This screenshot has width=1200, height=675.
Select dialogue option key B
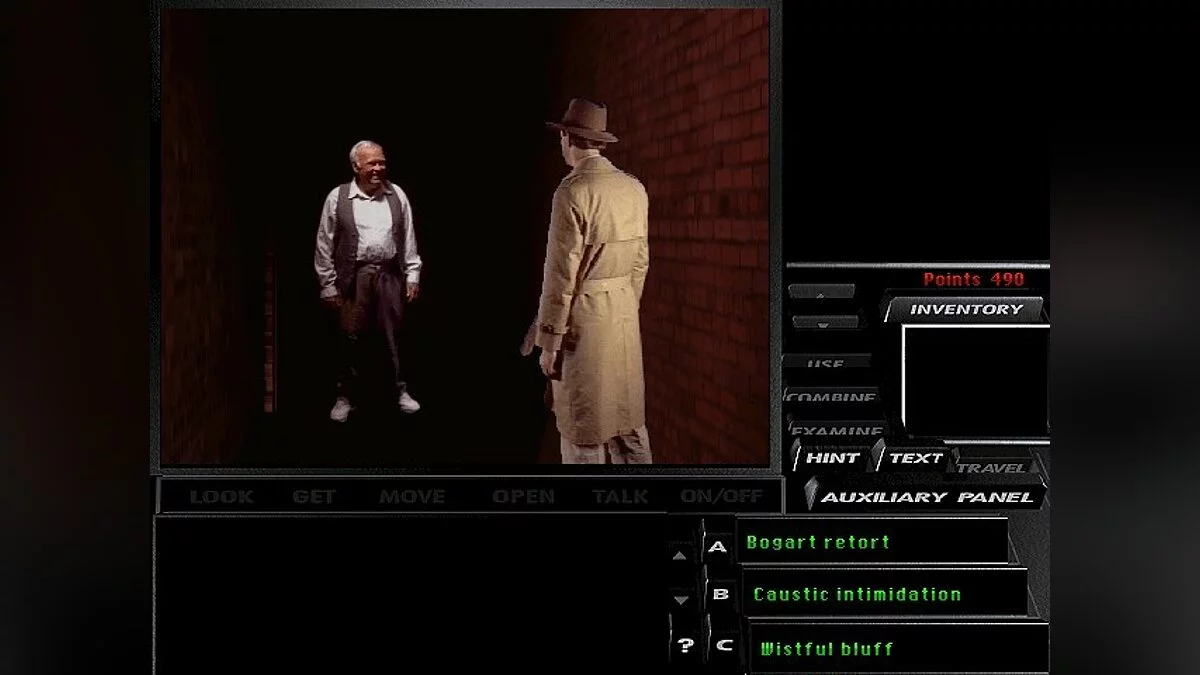pos(721,594)
